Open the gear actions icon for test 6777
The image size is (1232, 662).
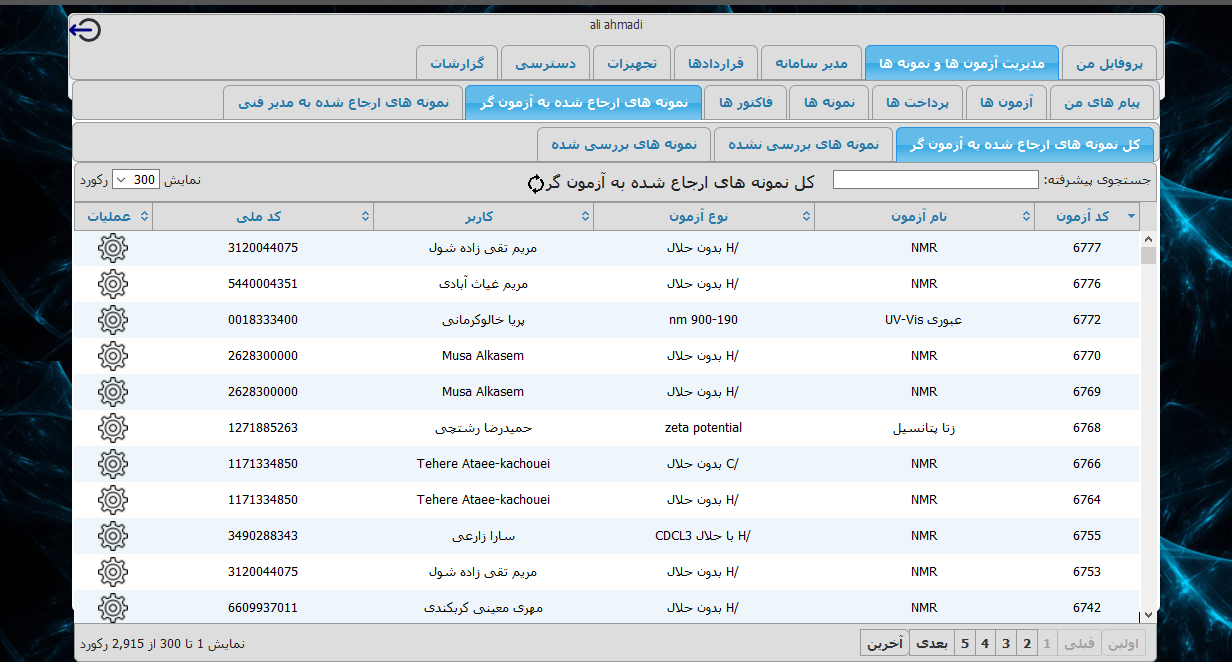(x=113, y=248)
